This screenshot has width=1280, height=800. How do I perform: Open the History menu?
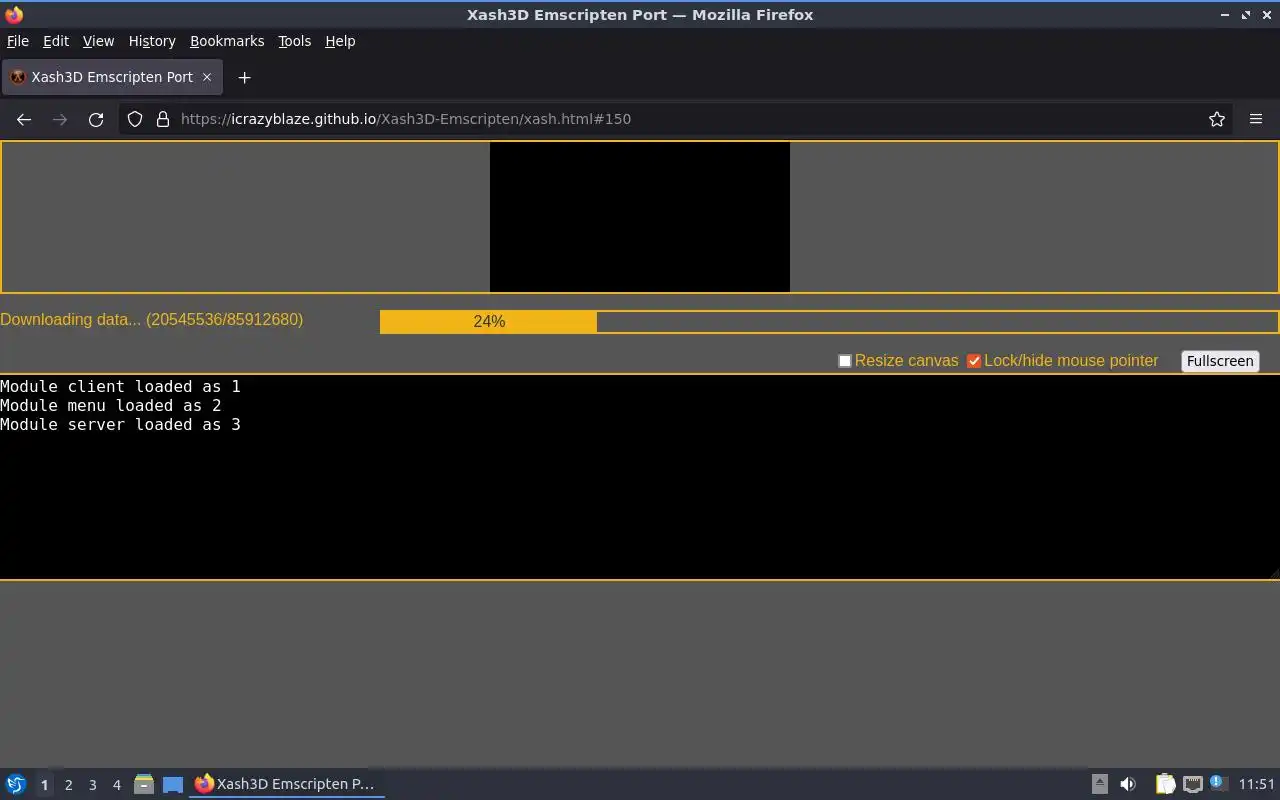(152, 41)
